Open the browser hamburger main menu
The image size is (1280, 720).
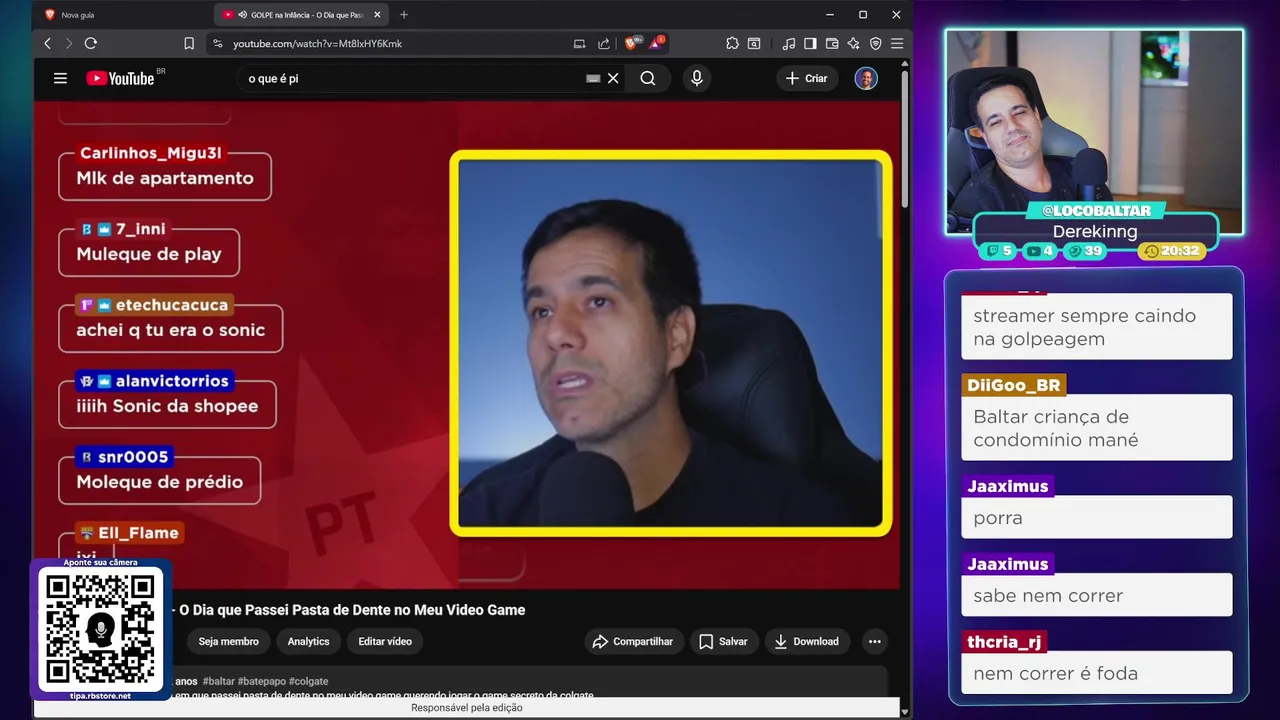897,43
